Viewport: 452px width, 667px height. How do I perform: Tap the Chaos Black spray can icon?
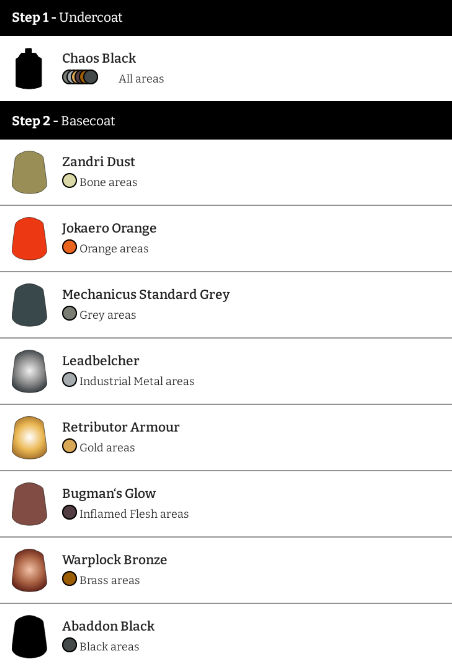(x=29, y=68)
